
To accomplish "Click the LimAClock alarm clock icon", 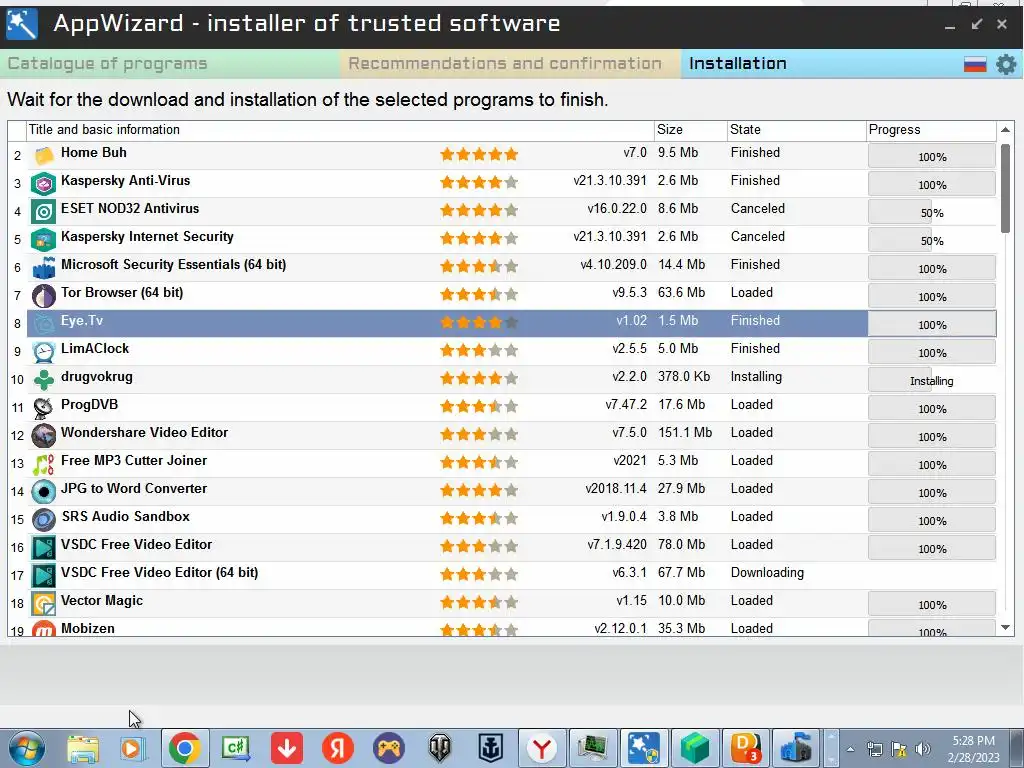I will pos(44,352).
